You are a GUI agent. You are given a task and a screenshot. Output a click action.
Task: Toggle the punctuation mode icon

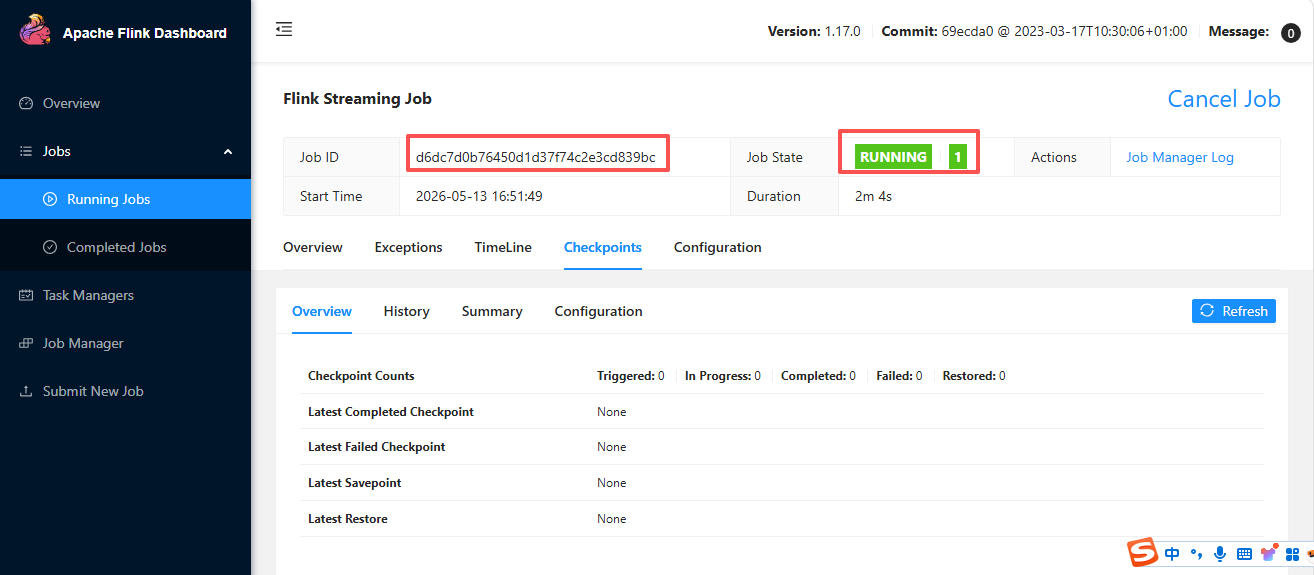click(1196, 554)
